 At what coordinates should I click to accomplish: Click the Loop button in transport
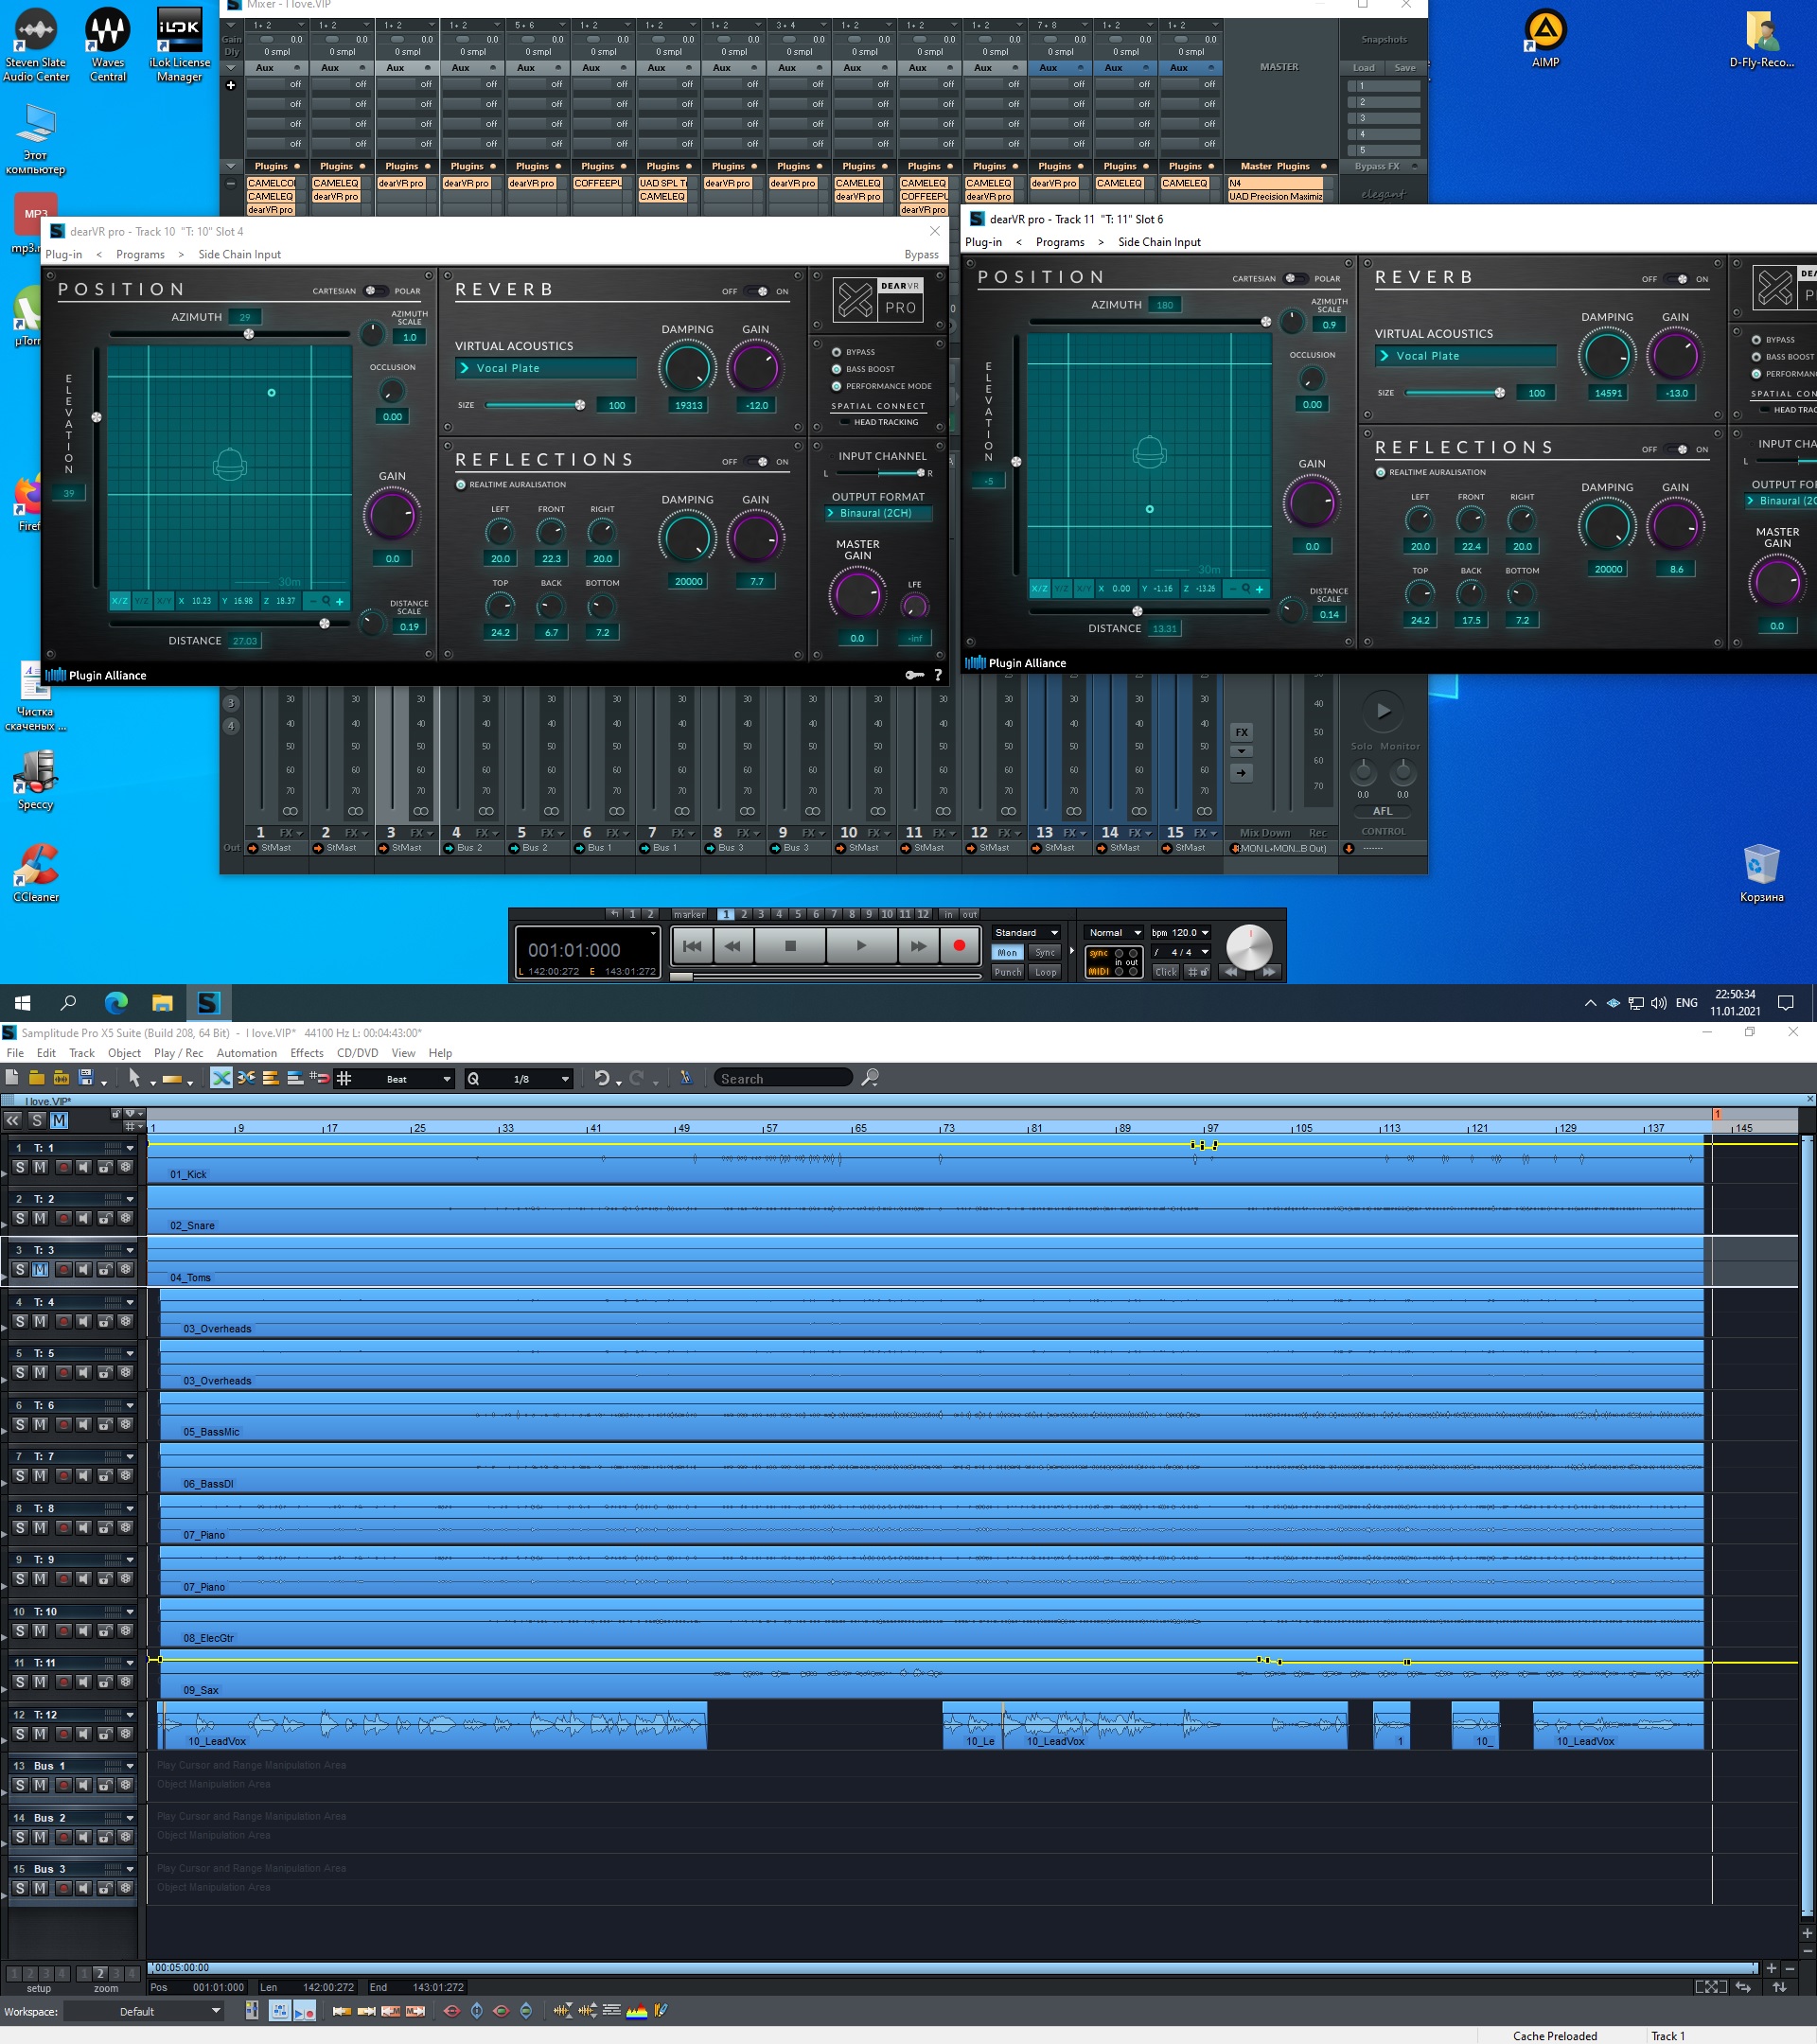point(1045,972)
